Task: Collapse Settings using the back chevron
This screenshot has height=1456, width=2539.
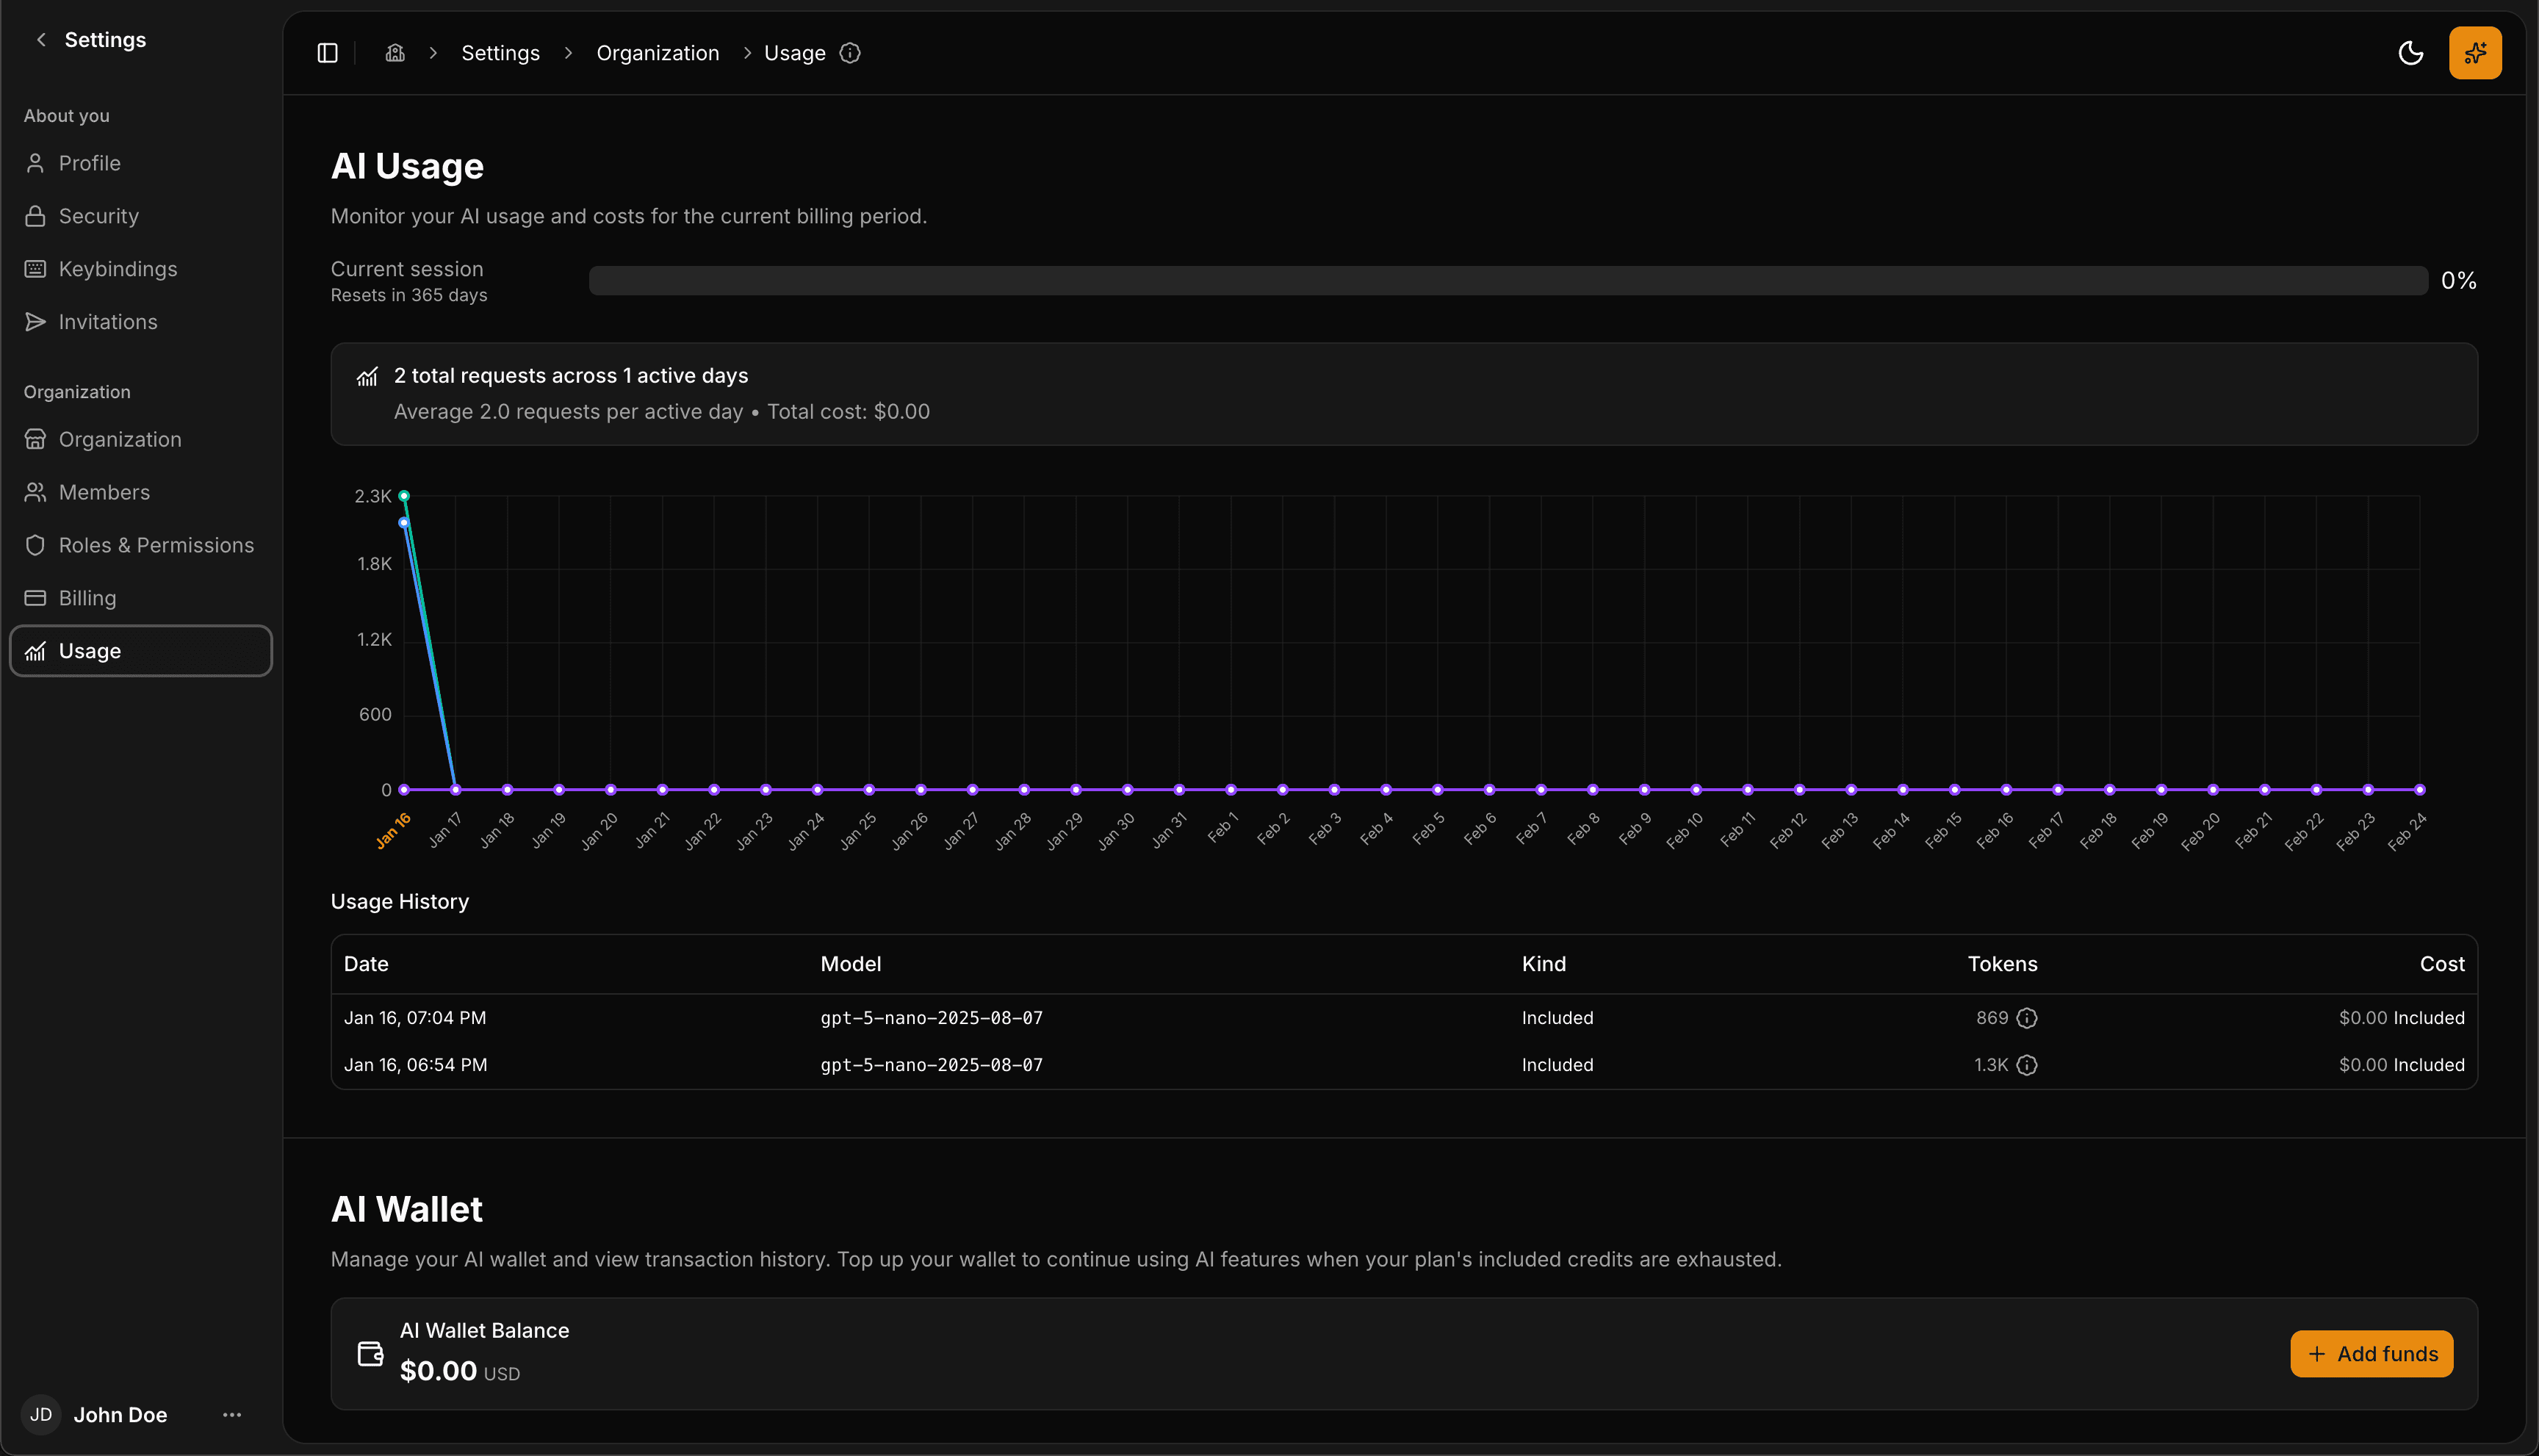Action: click(40, 39)
